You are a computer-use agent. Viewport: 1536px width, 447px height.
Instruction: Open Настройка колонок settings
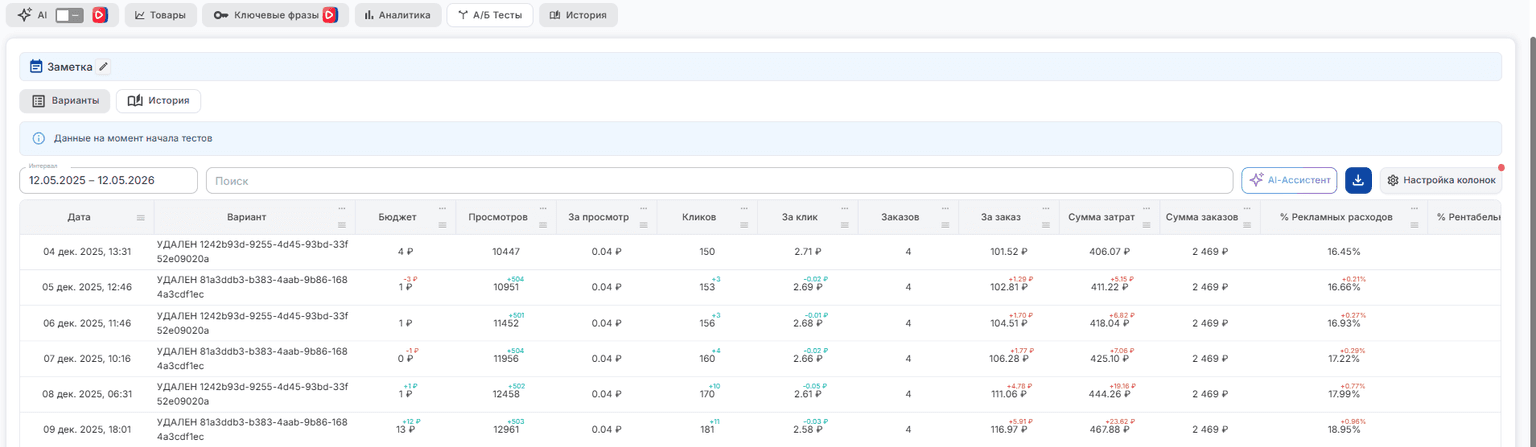tap(1440, 180)
